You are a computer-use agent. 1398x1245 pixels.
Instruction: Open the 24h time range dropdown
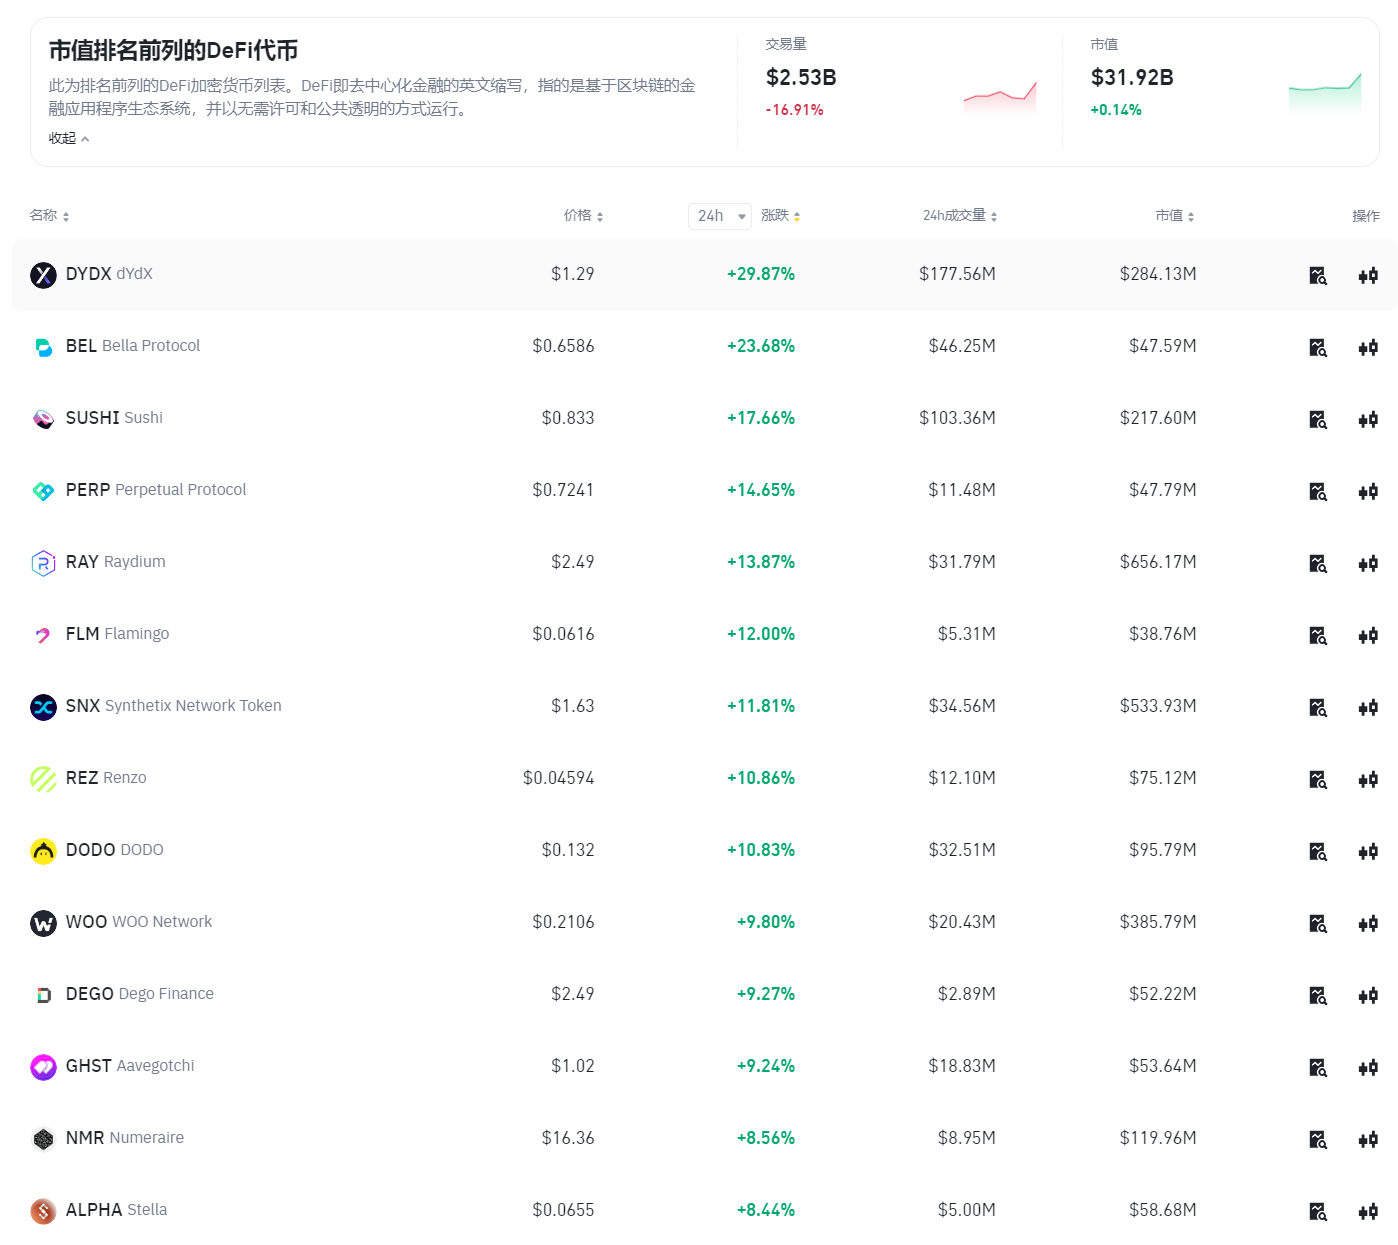[720, 216]
